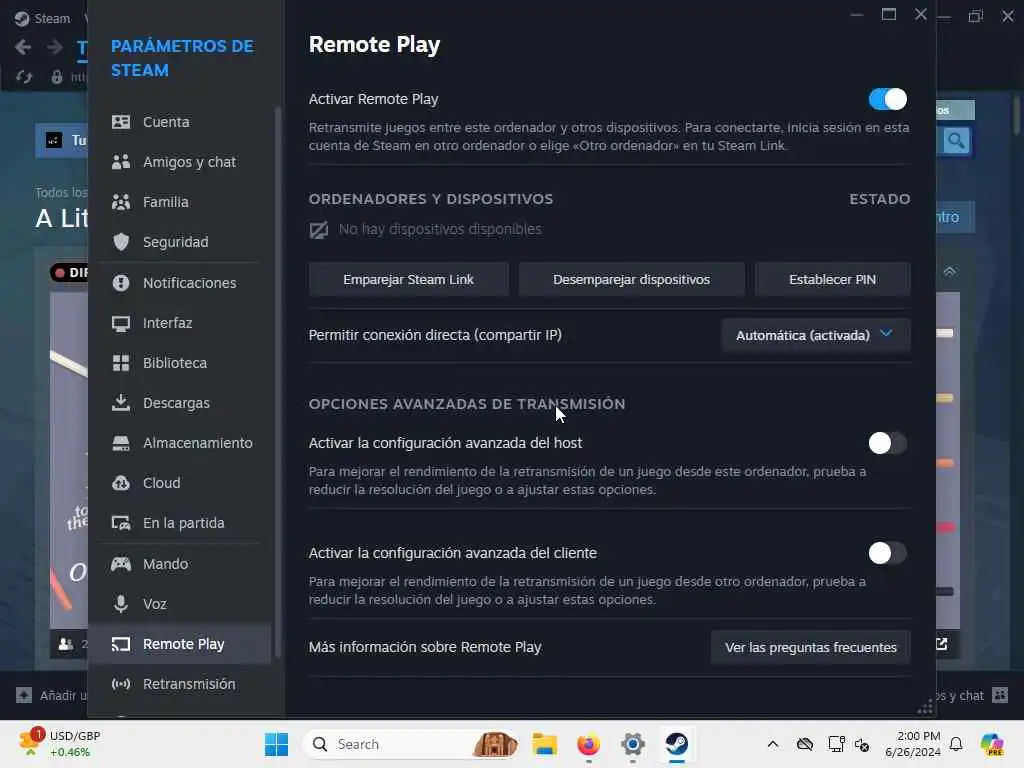
Task: Show hidden system tray icons chevron
Action: pyautogui.click(x=773, y=744)
